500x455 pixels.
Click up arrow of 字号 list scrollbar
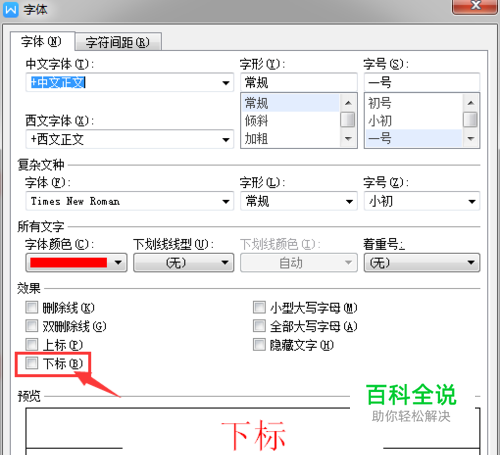[x=471, y=103]
